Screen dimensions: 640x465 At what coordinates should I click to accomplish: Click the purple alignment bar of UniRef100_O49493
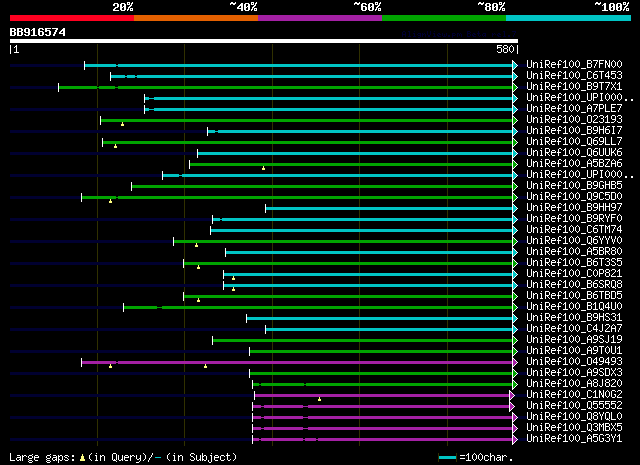click(x=297, y=363)
